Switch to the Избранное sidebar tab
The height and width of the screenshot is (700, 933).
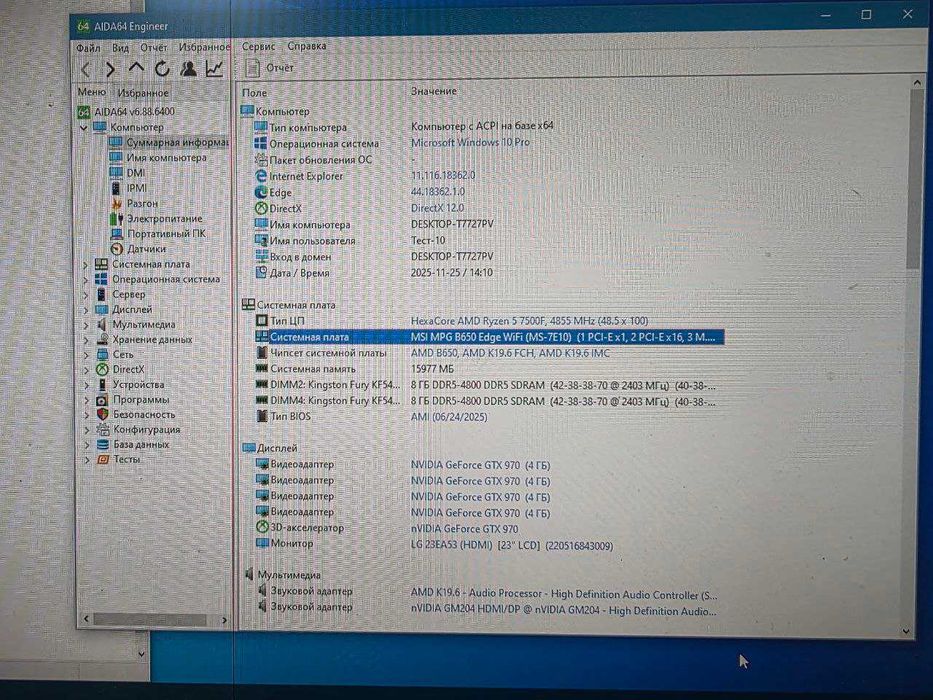click(x=143, y=92)
